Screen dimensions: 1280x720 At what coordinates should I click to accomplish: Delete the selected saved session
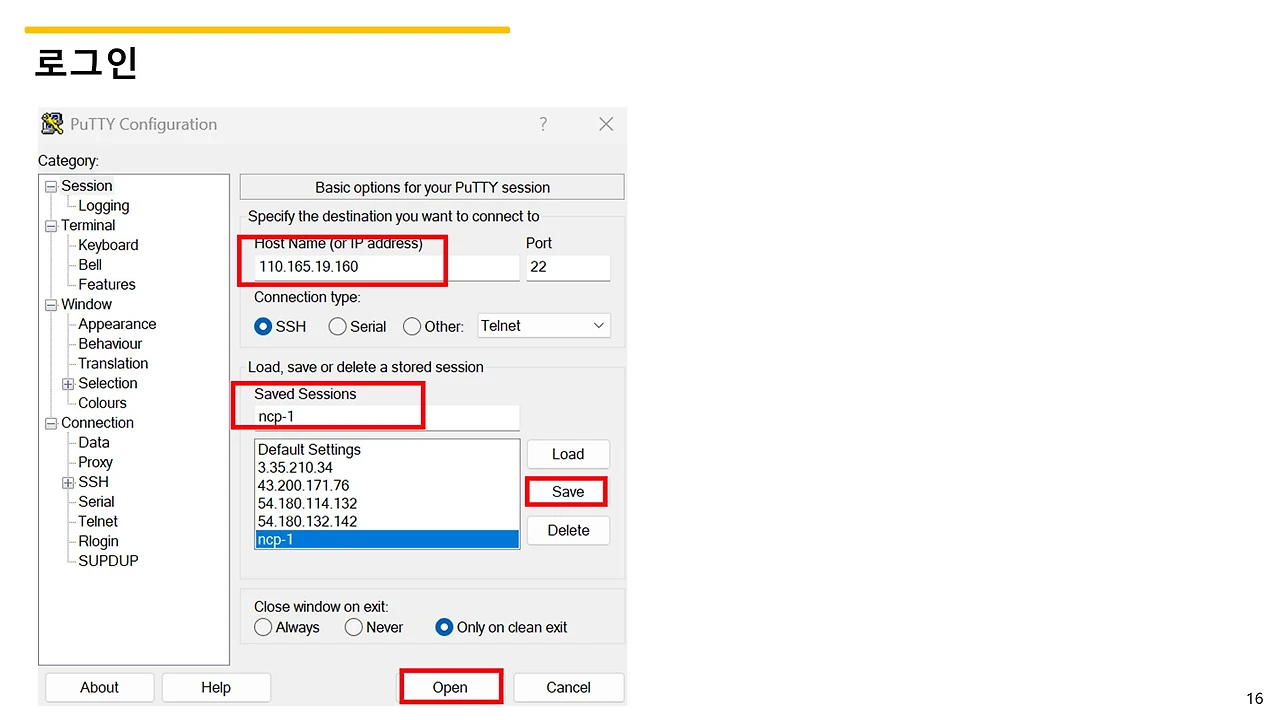point(568,530)
